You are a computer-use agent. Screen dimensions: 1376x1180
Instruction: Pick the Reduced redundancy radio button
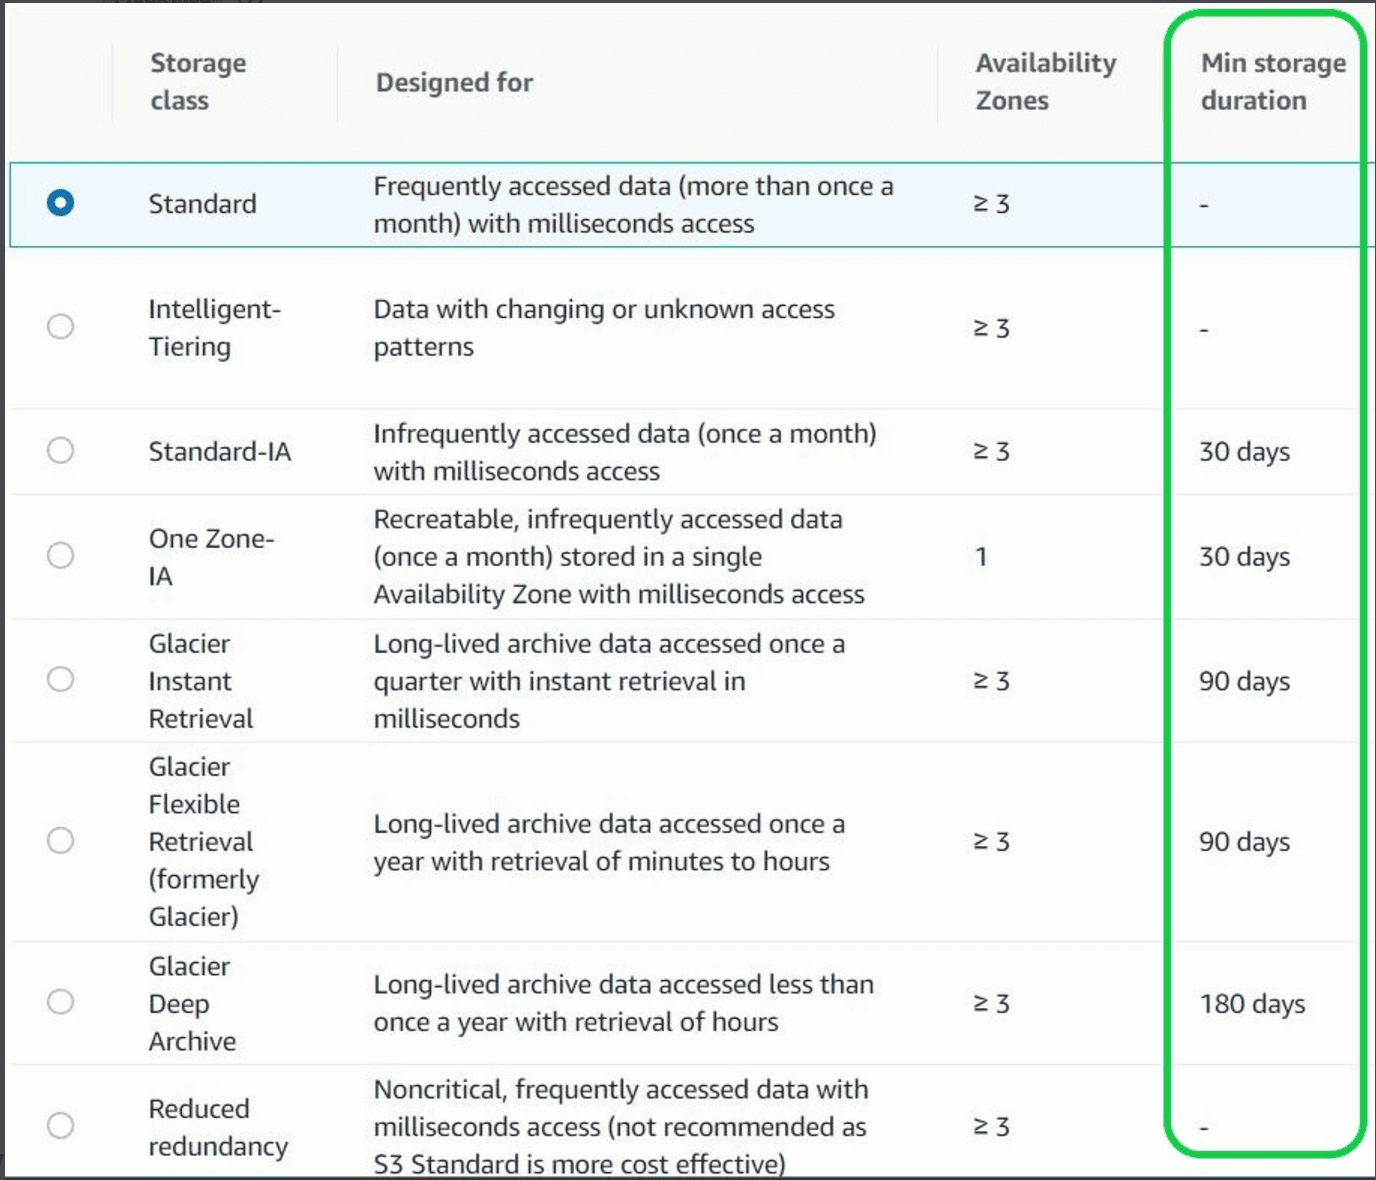click(60, 1125)
